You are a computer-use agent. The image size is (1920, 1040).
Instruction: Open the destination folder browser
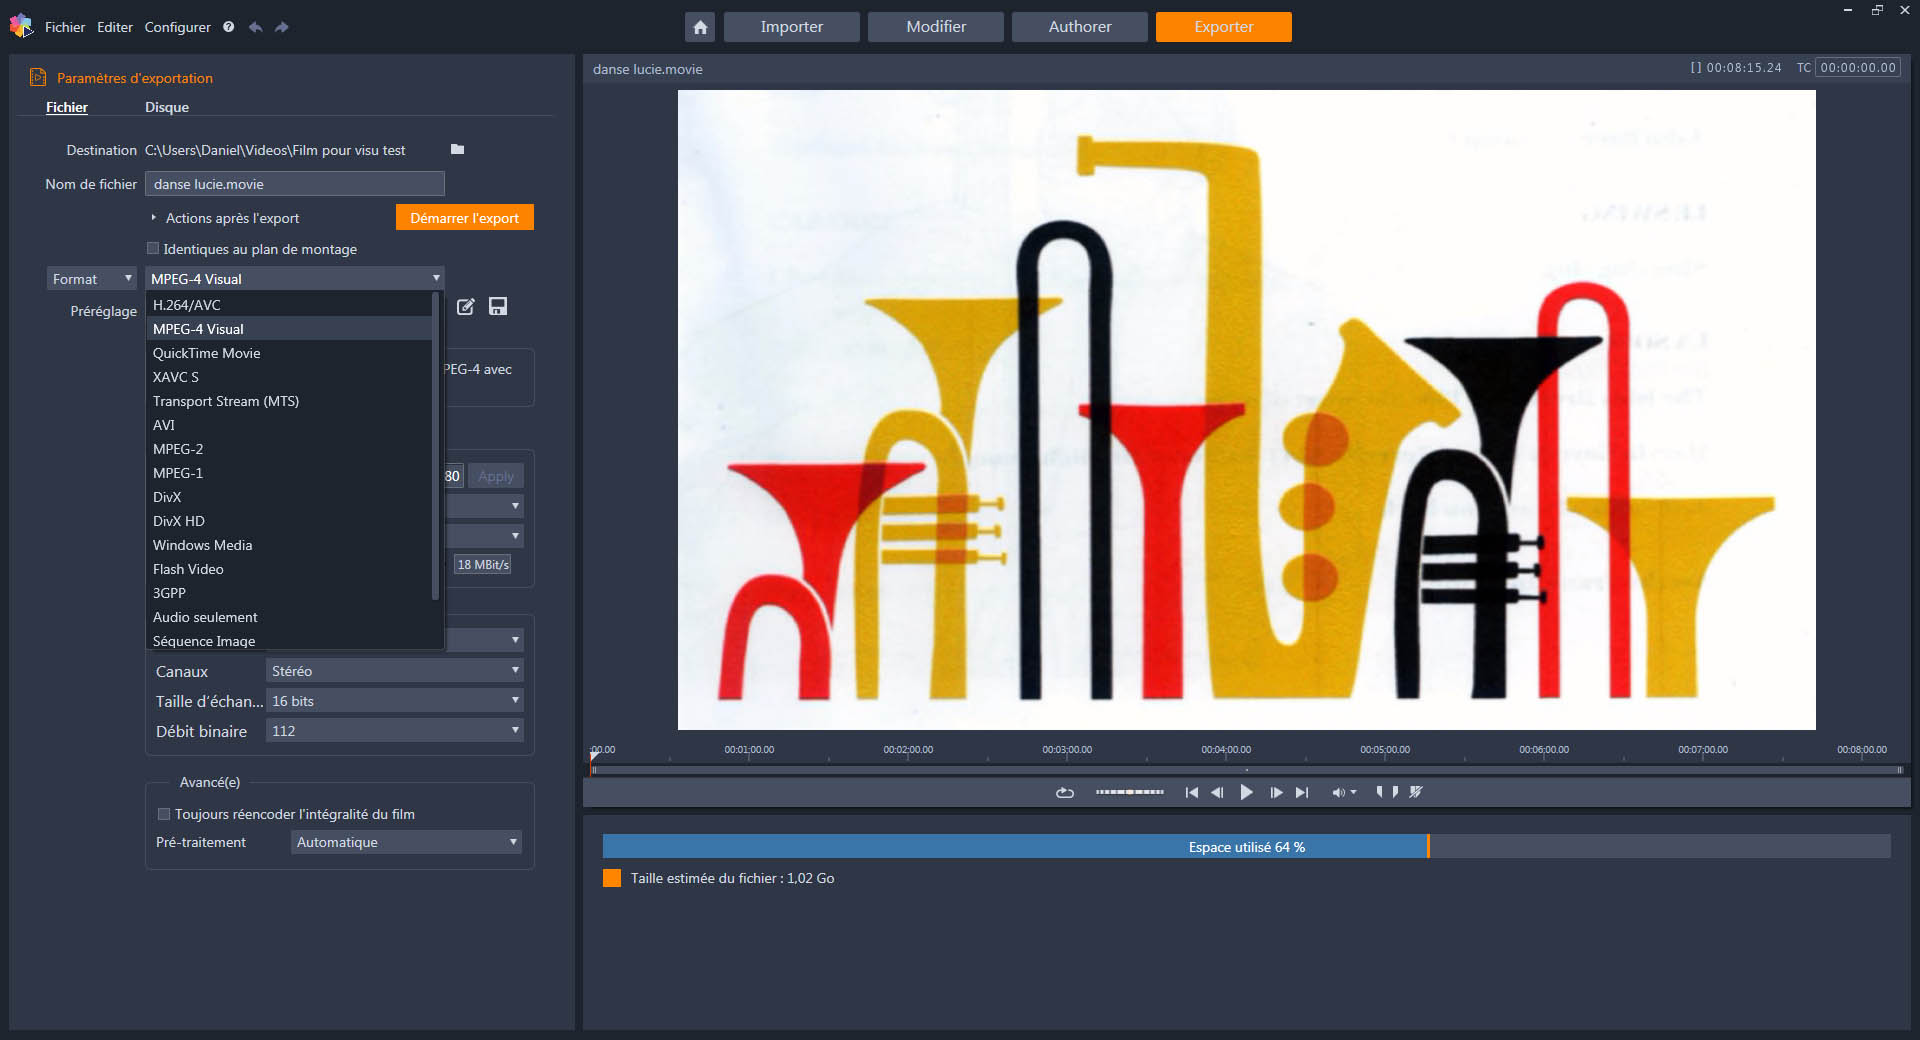457,149
